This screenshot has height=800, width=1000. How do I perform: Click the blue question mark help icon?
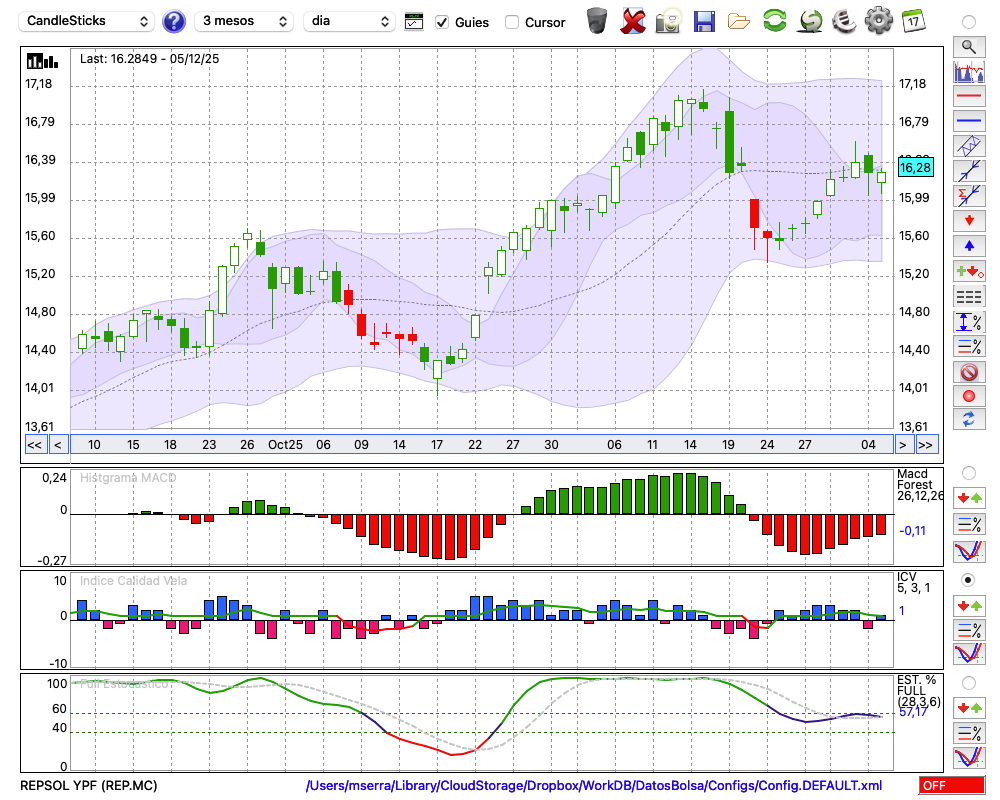click(174, 22)
